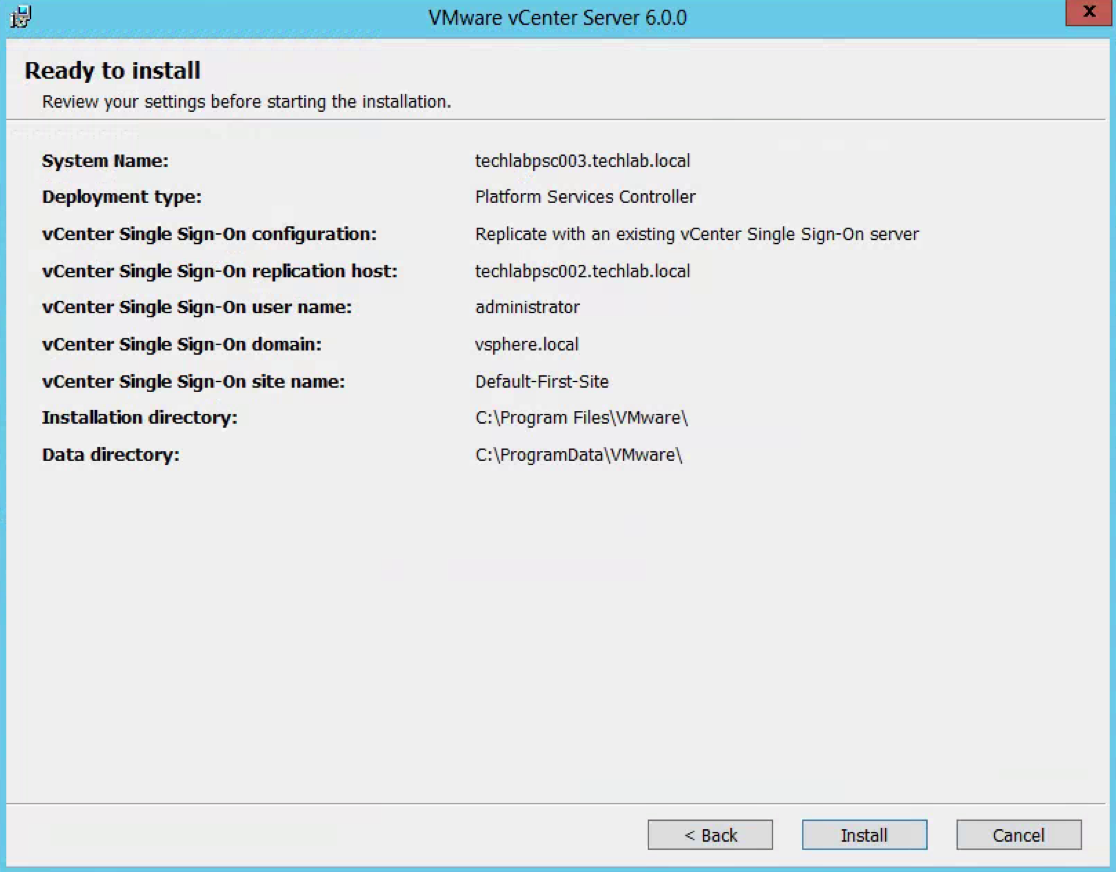This screenshot has width=1116, height=872.
Task: Click the 'Ready to install' heading
Action: click(112, 70)
